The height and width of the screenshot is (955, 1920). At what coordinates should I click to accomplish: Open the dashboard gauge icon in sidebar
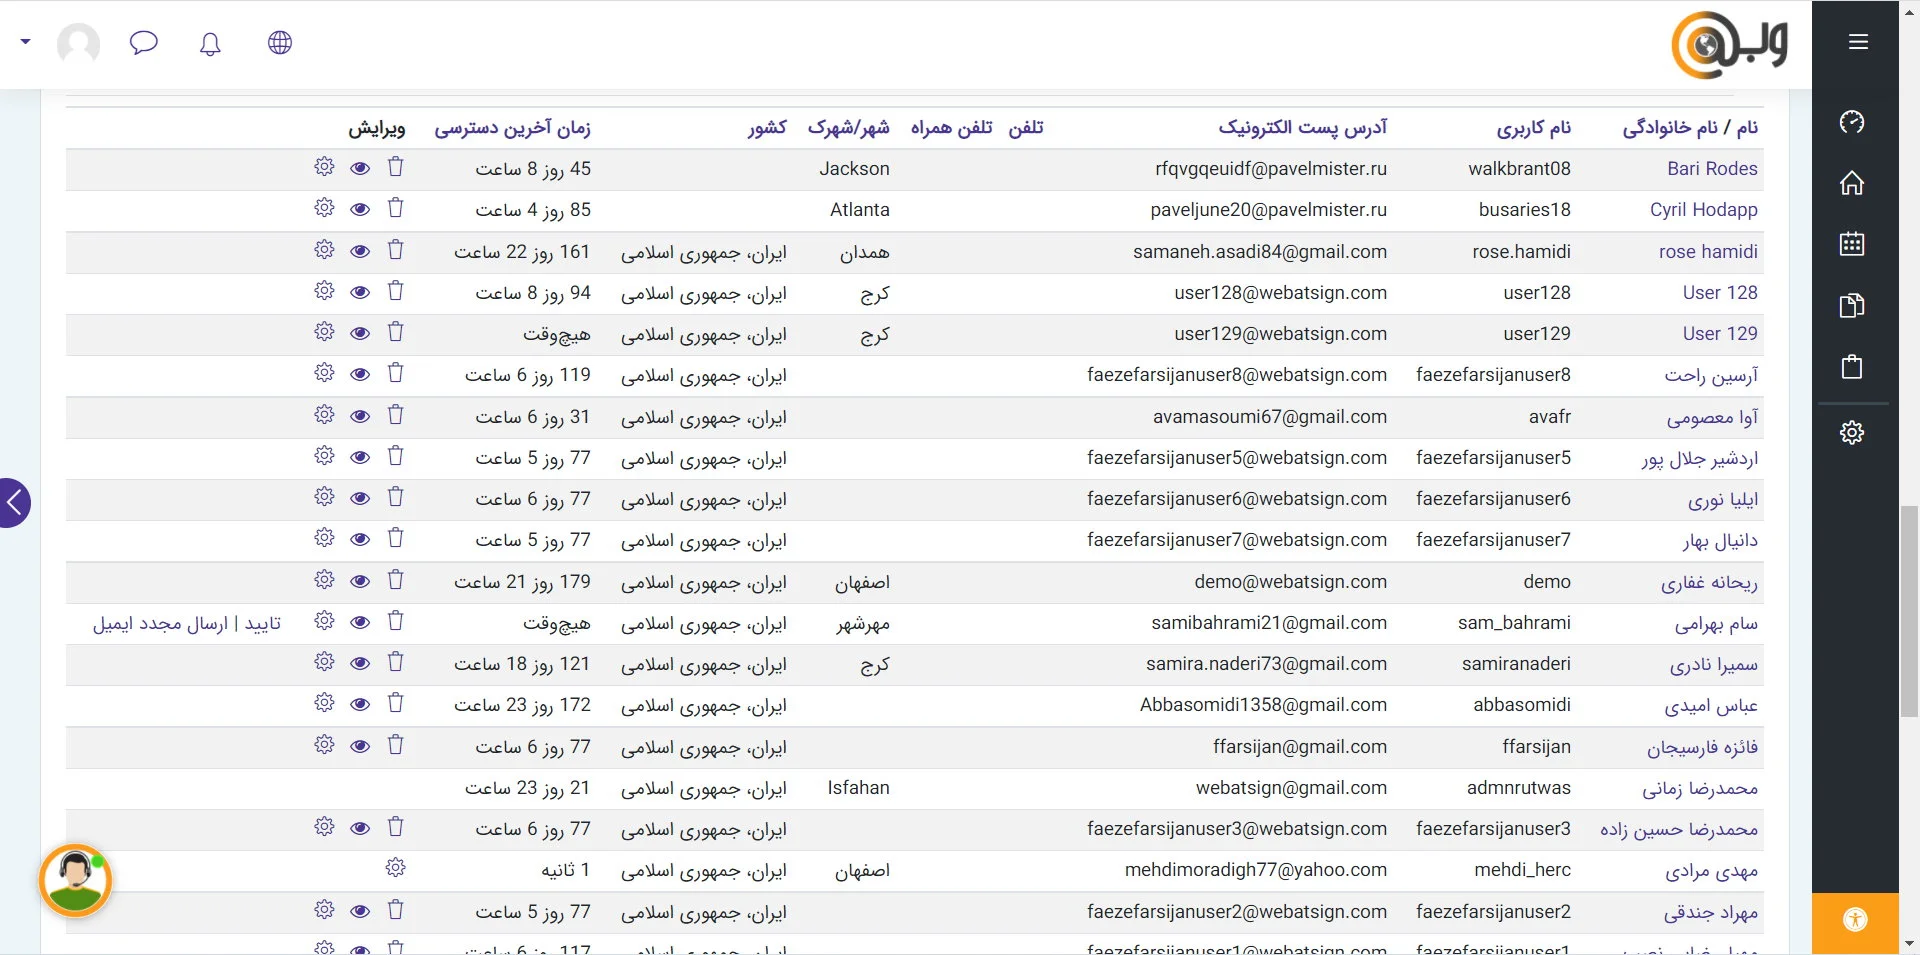coord(1851,122)
